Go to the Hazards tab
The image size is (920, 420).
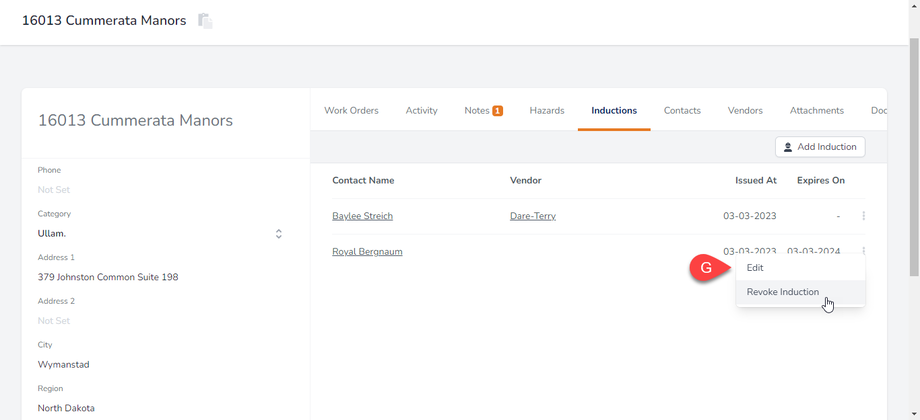[547, 111]
